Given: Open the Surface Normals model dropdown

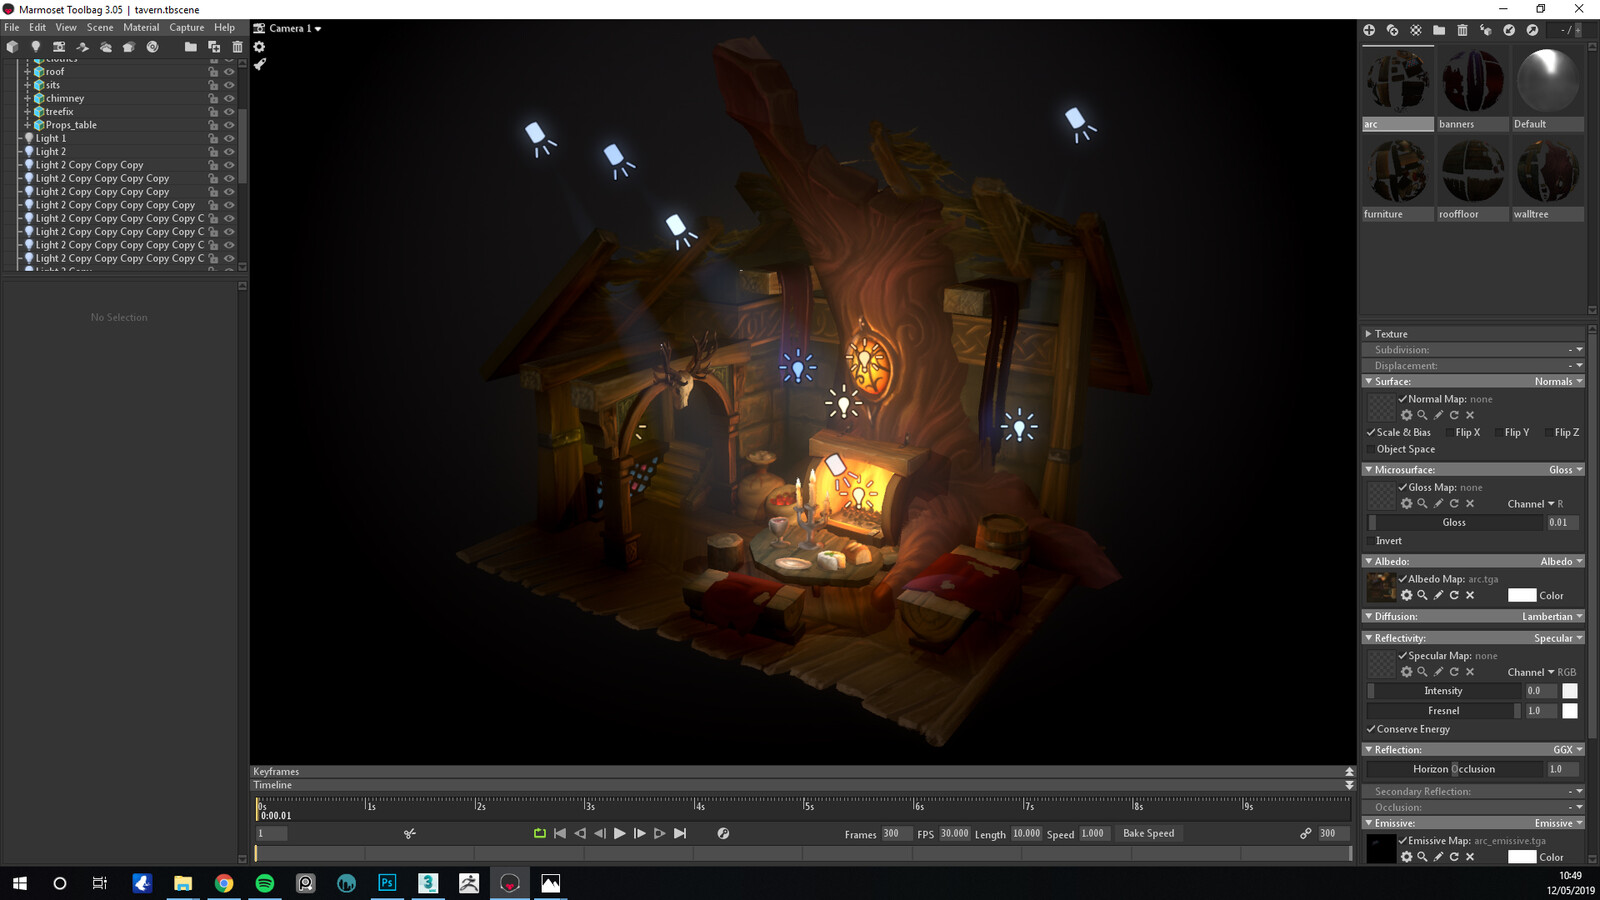Looking at the screenshot, I should [x=1558, y=381].
